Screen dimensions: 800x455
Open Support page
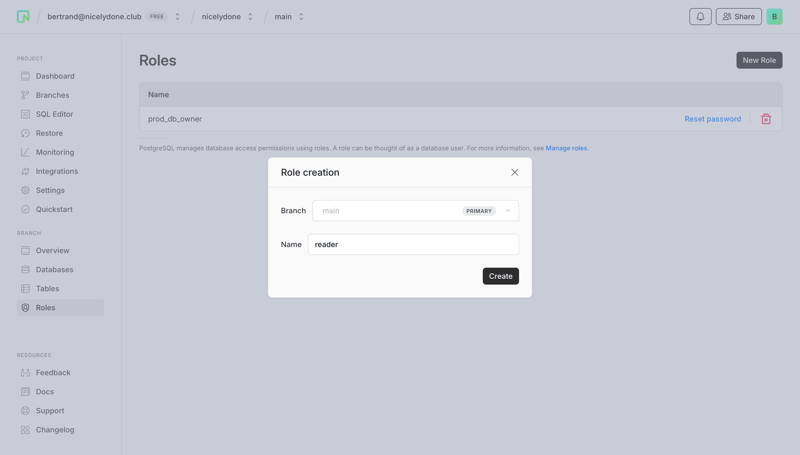50,411
